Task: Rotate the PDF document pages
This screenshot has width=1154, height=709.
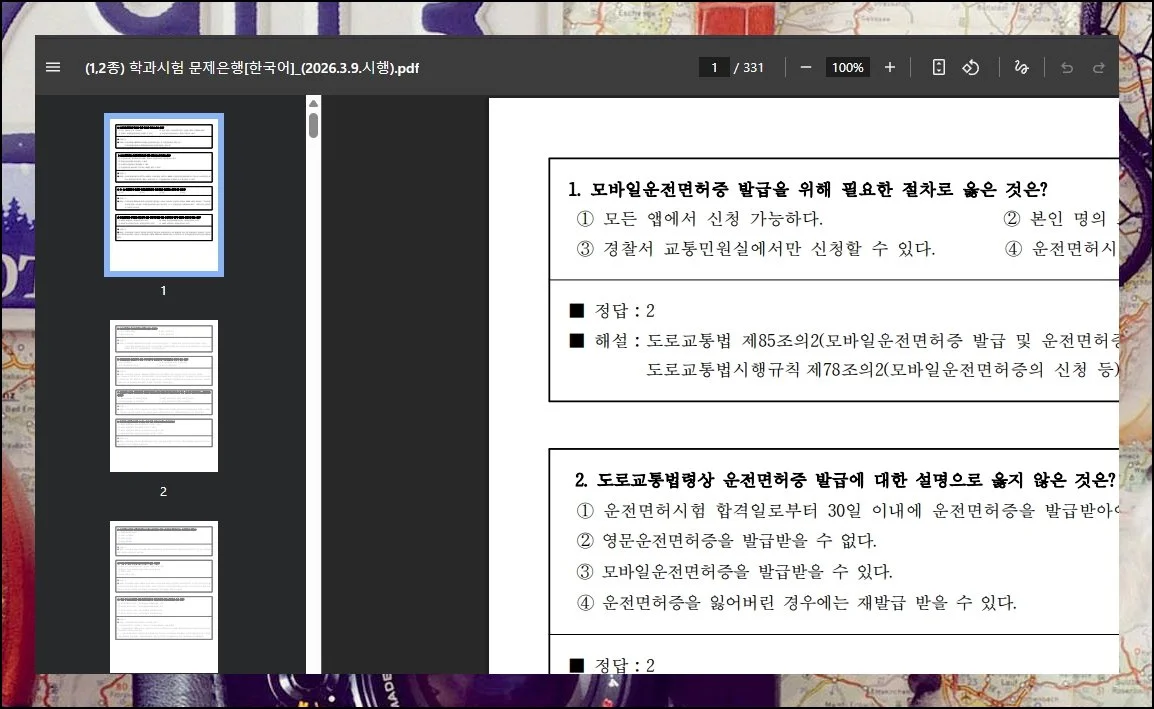Action: (970, 67)
